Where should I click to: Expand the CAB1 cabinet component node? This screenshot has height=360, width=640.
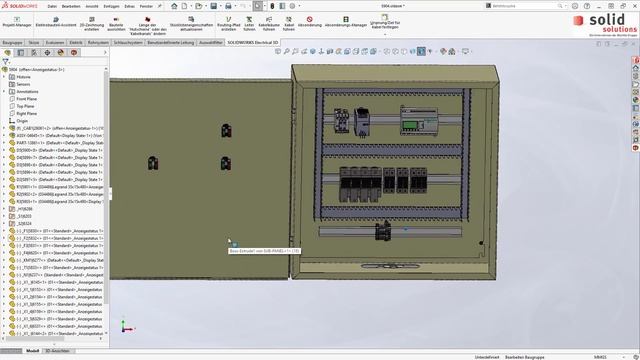[4, 128]
